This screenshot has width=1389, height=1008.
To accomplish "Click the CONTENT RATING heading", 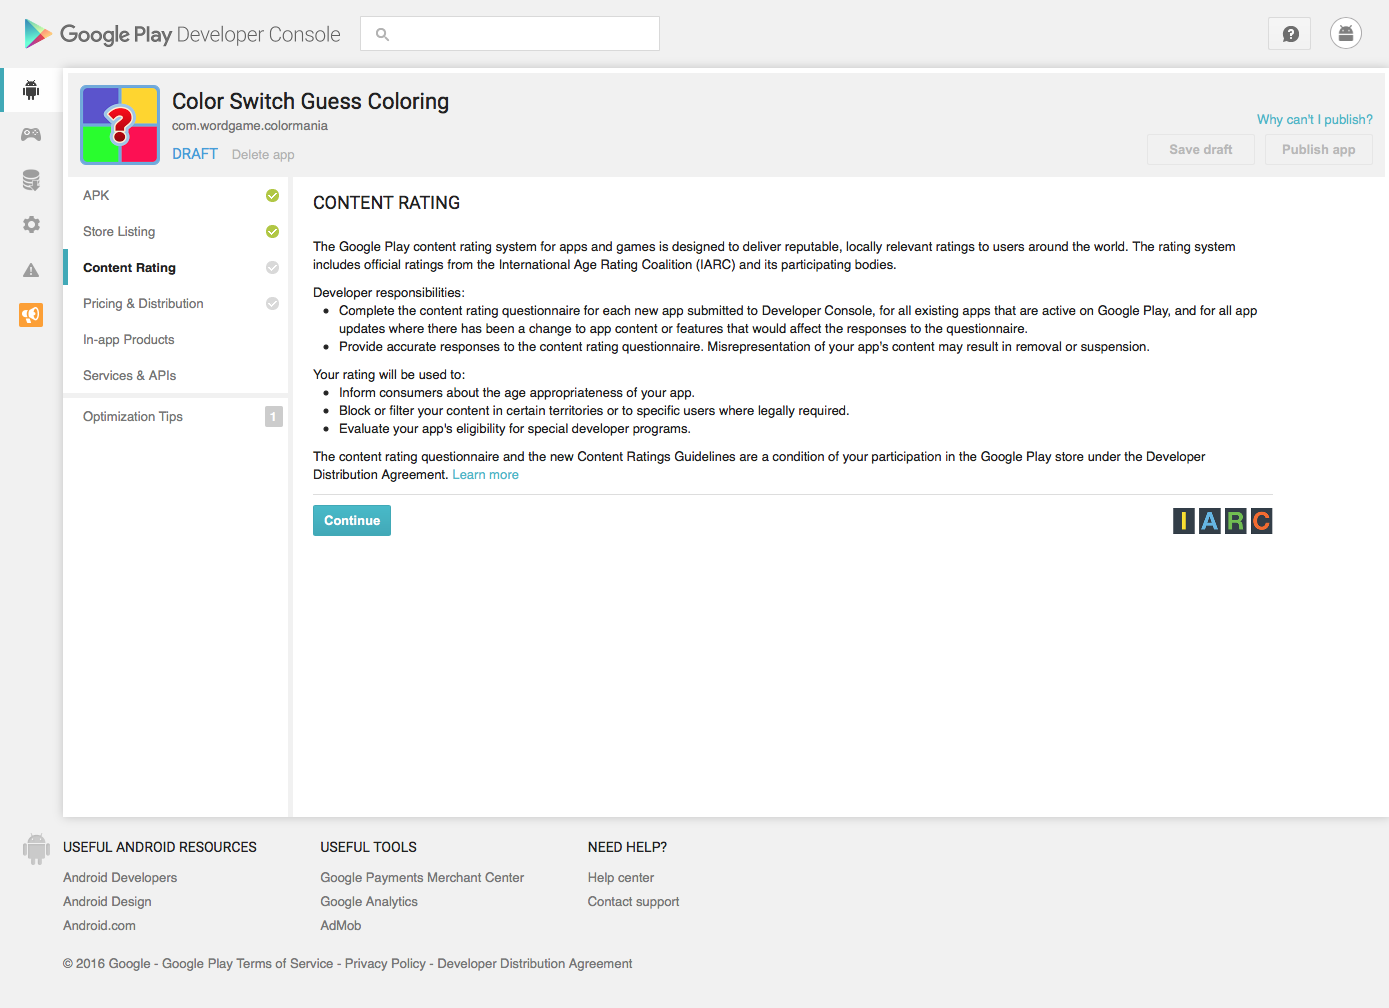I will coord(387,203).
